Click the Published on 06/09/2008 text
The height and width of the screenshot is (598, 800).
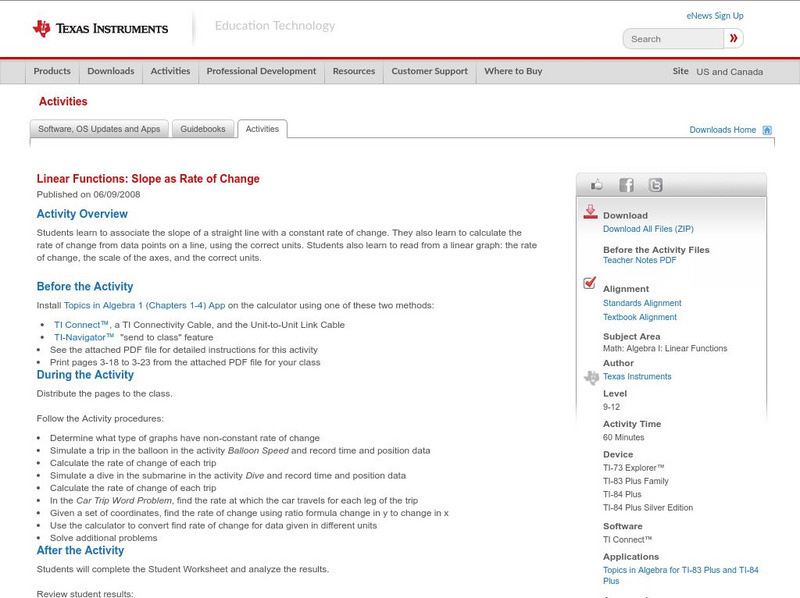(x=88, y=194)
